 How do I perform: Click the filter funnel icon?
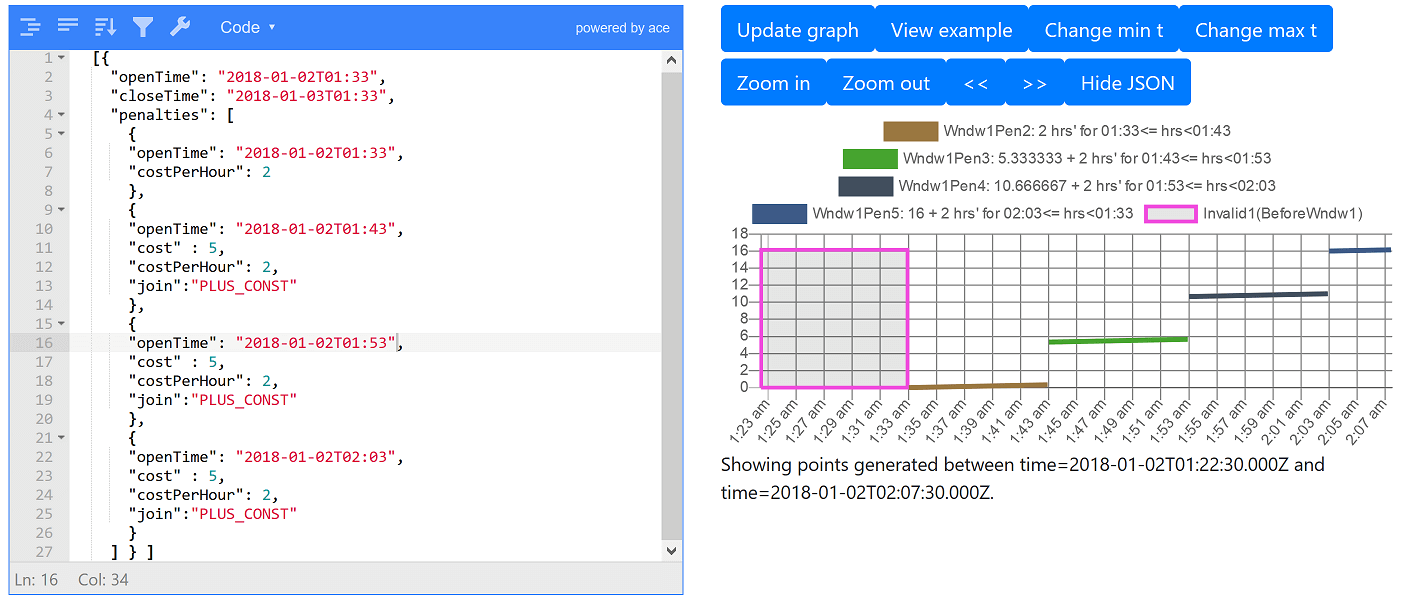143,27
